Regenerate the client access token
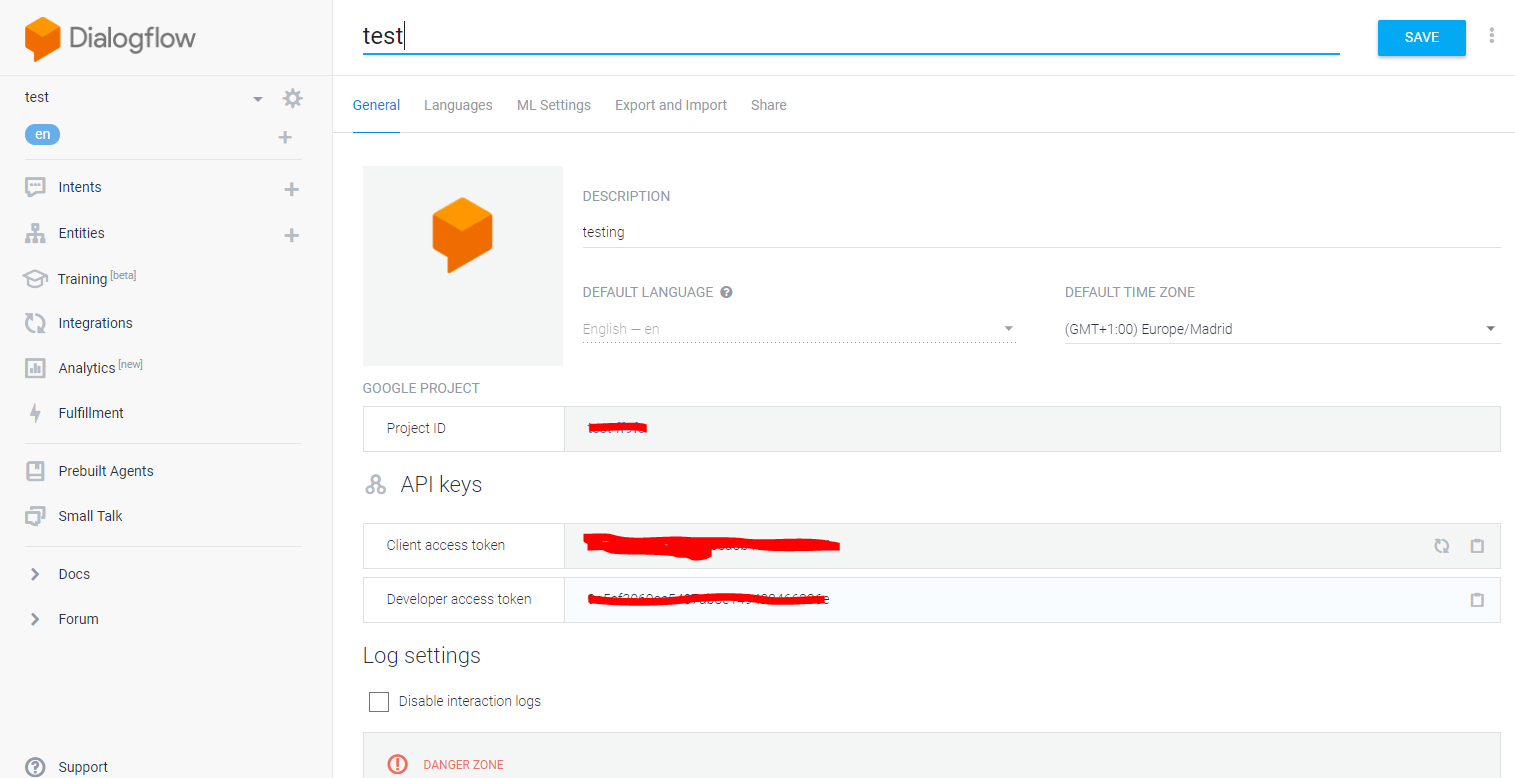The height and width of the screenshot is (778, 1515). click(x=1441, y=546)
